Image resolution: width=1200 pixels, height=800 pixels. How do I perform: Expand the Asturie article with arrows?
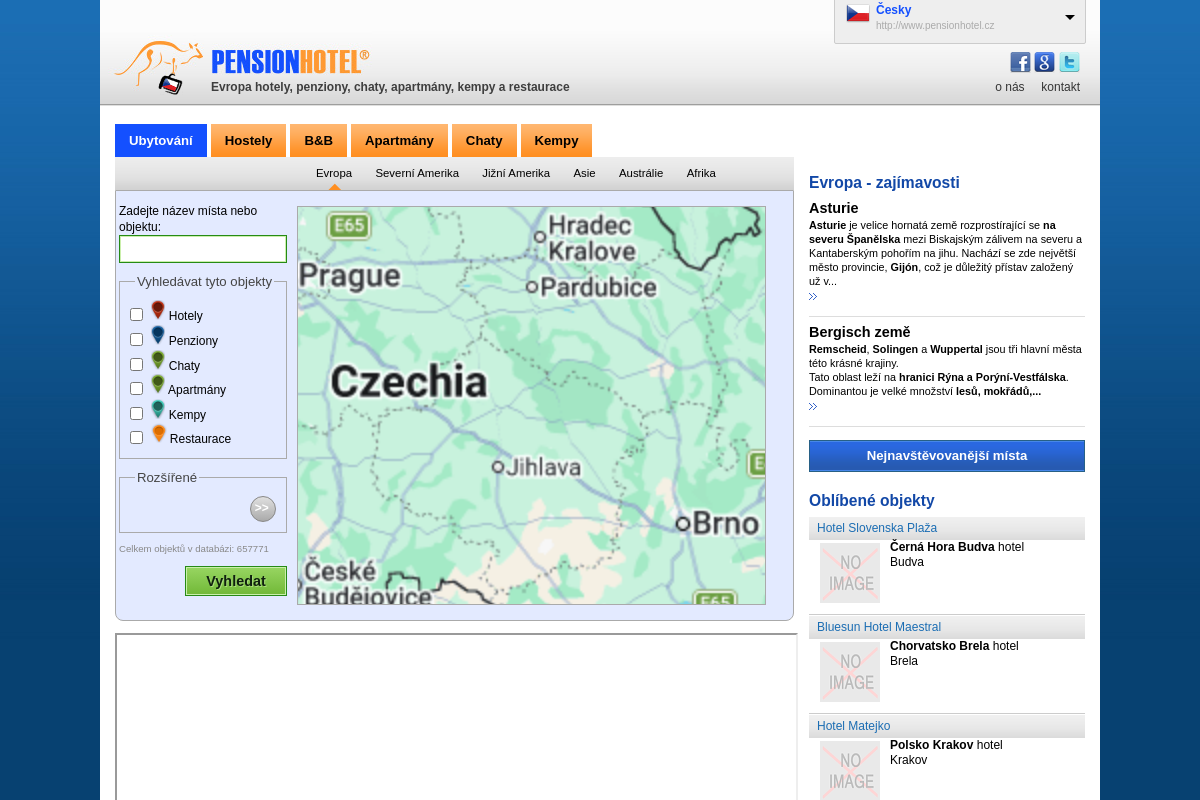click(813, 297)
